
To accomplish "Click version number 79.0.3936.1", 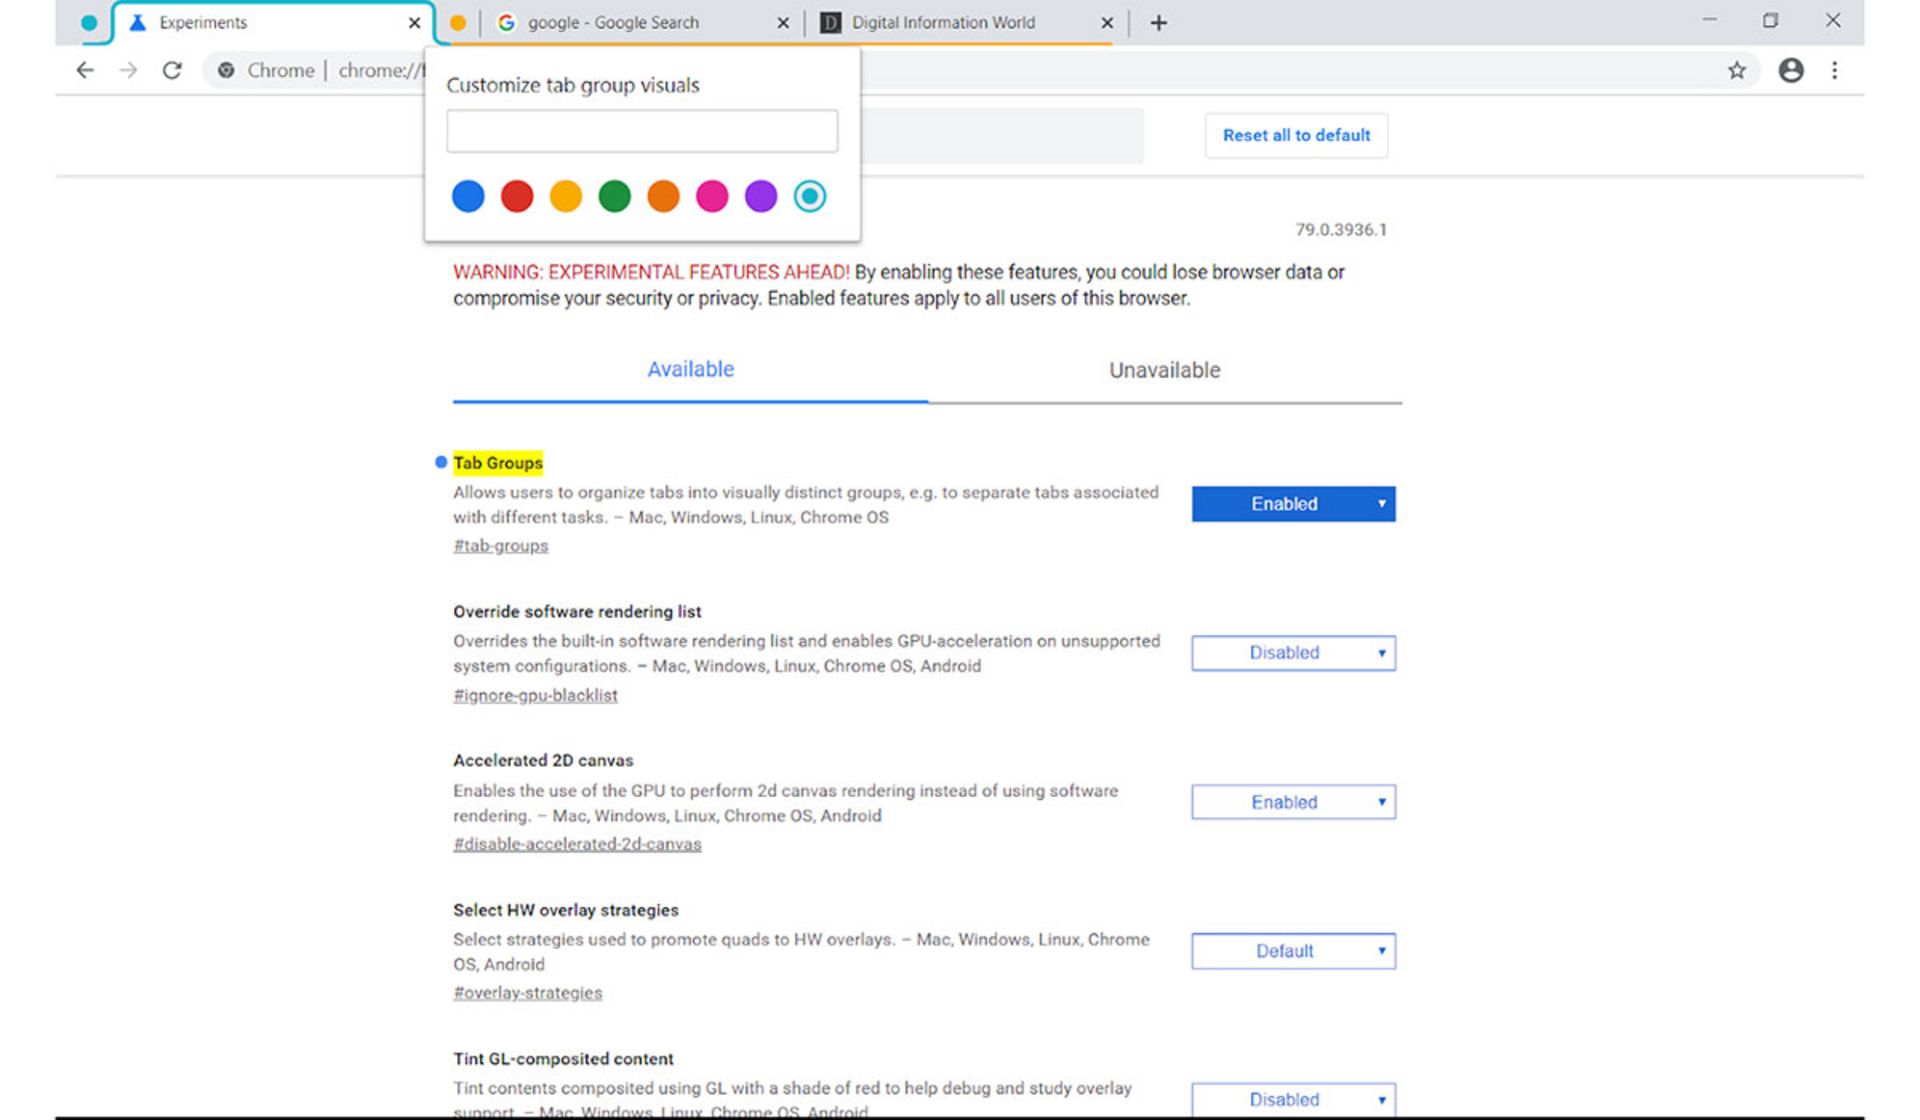I will click(x=1341, y=230).
